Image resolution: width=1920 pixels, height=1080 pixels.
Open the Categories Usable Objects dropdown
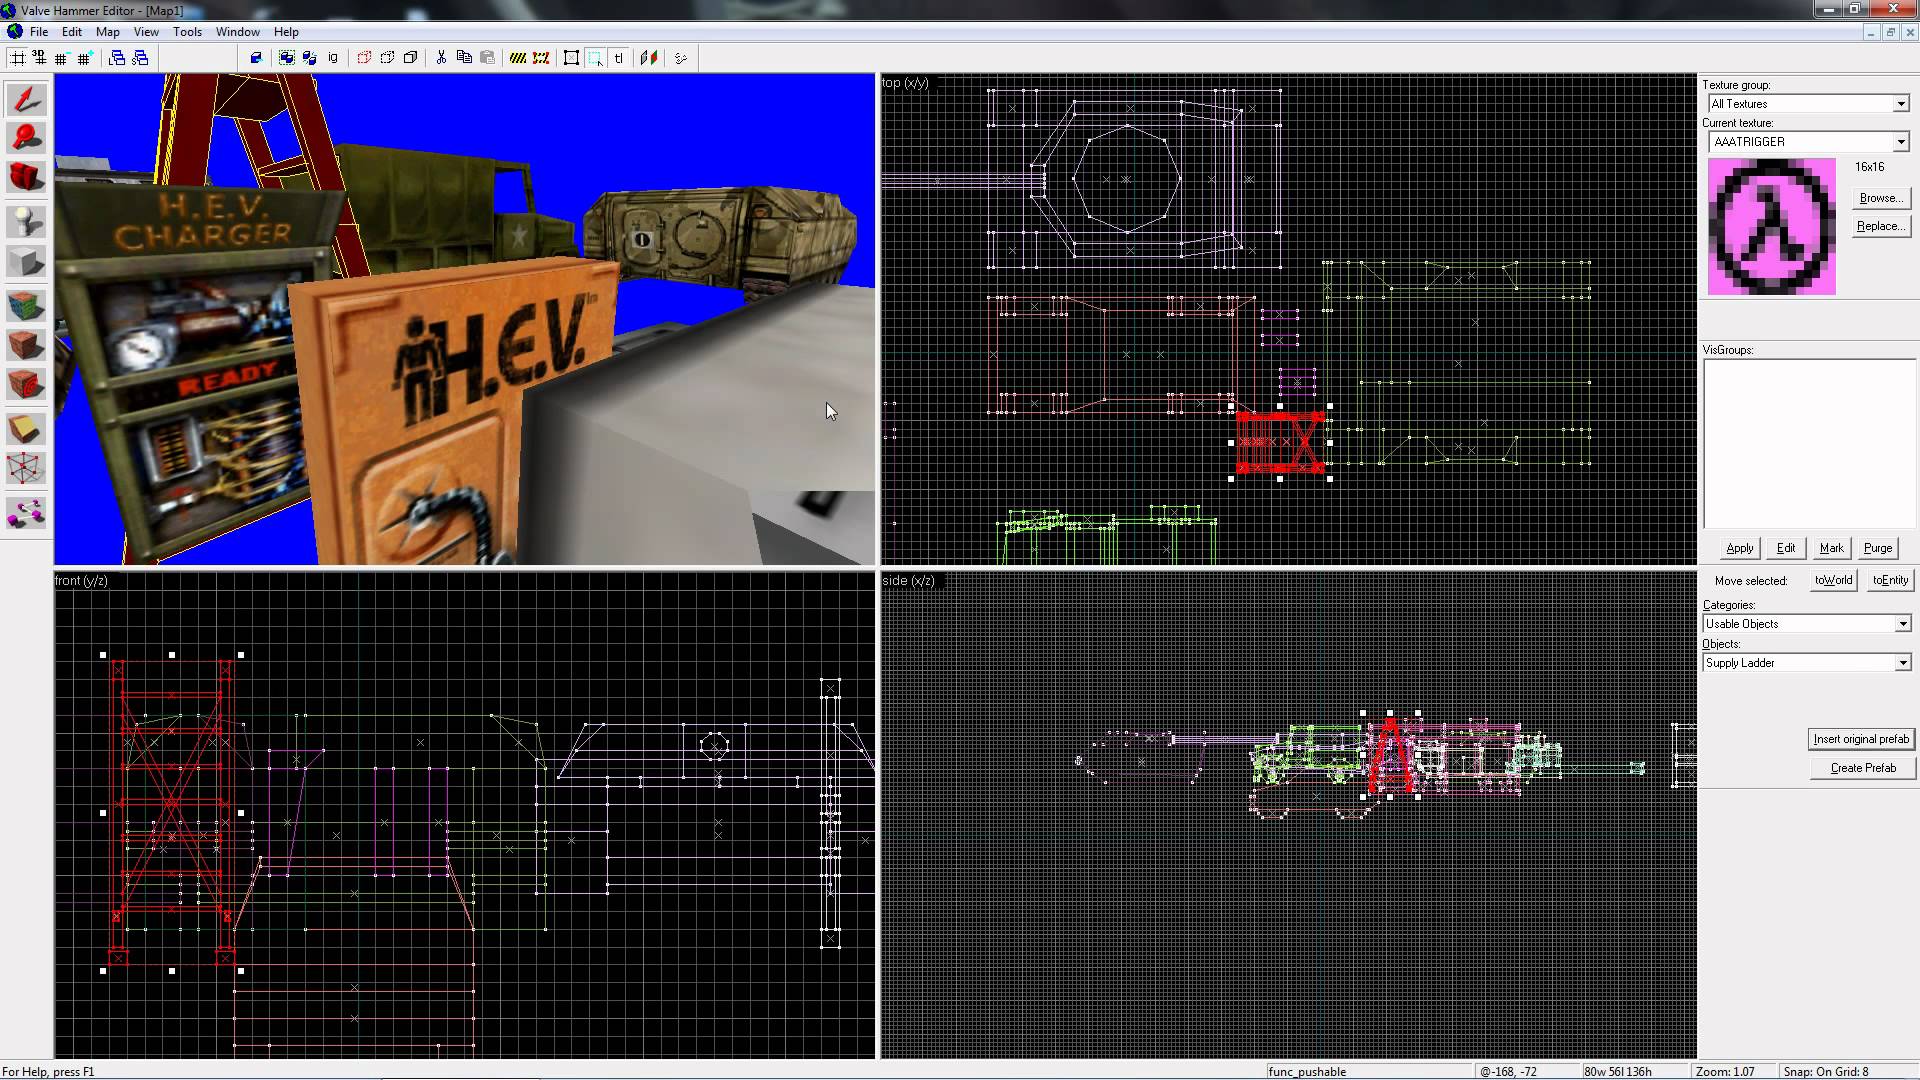click(x=1902, y=624)
